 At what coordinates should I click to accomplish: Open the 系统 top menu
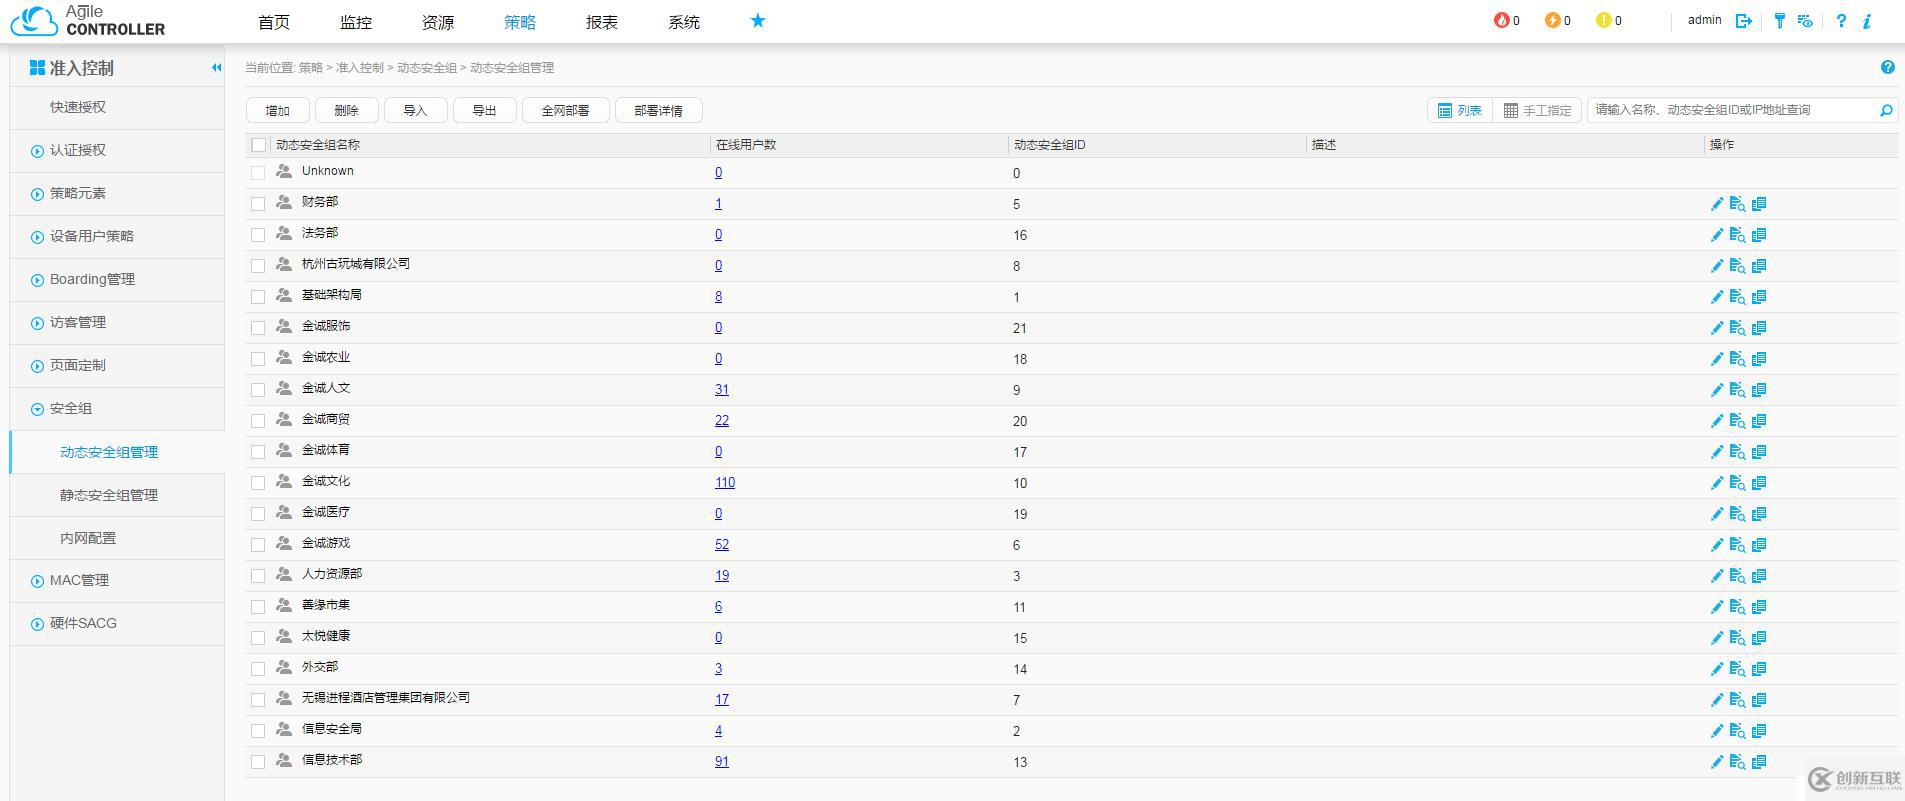point(684,22)
